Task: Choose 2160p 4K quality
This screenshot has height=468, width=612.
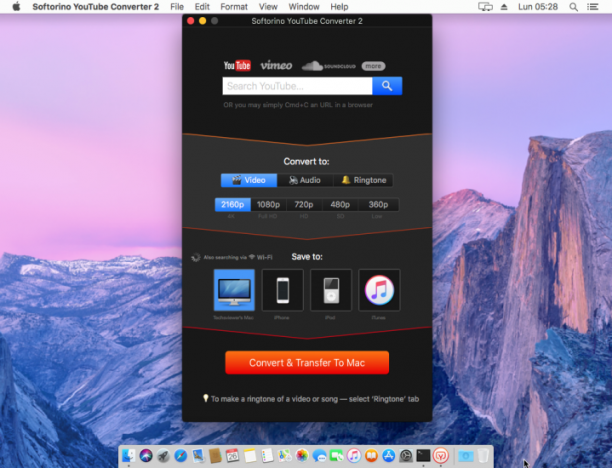Action: point(233,205)
